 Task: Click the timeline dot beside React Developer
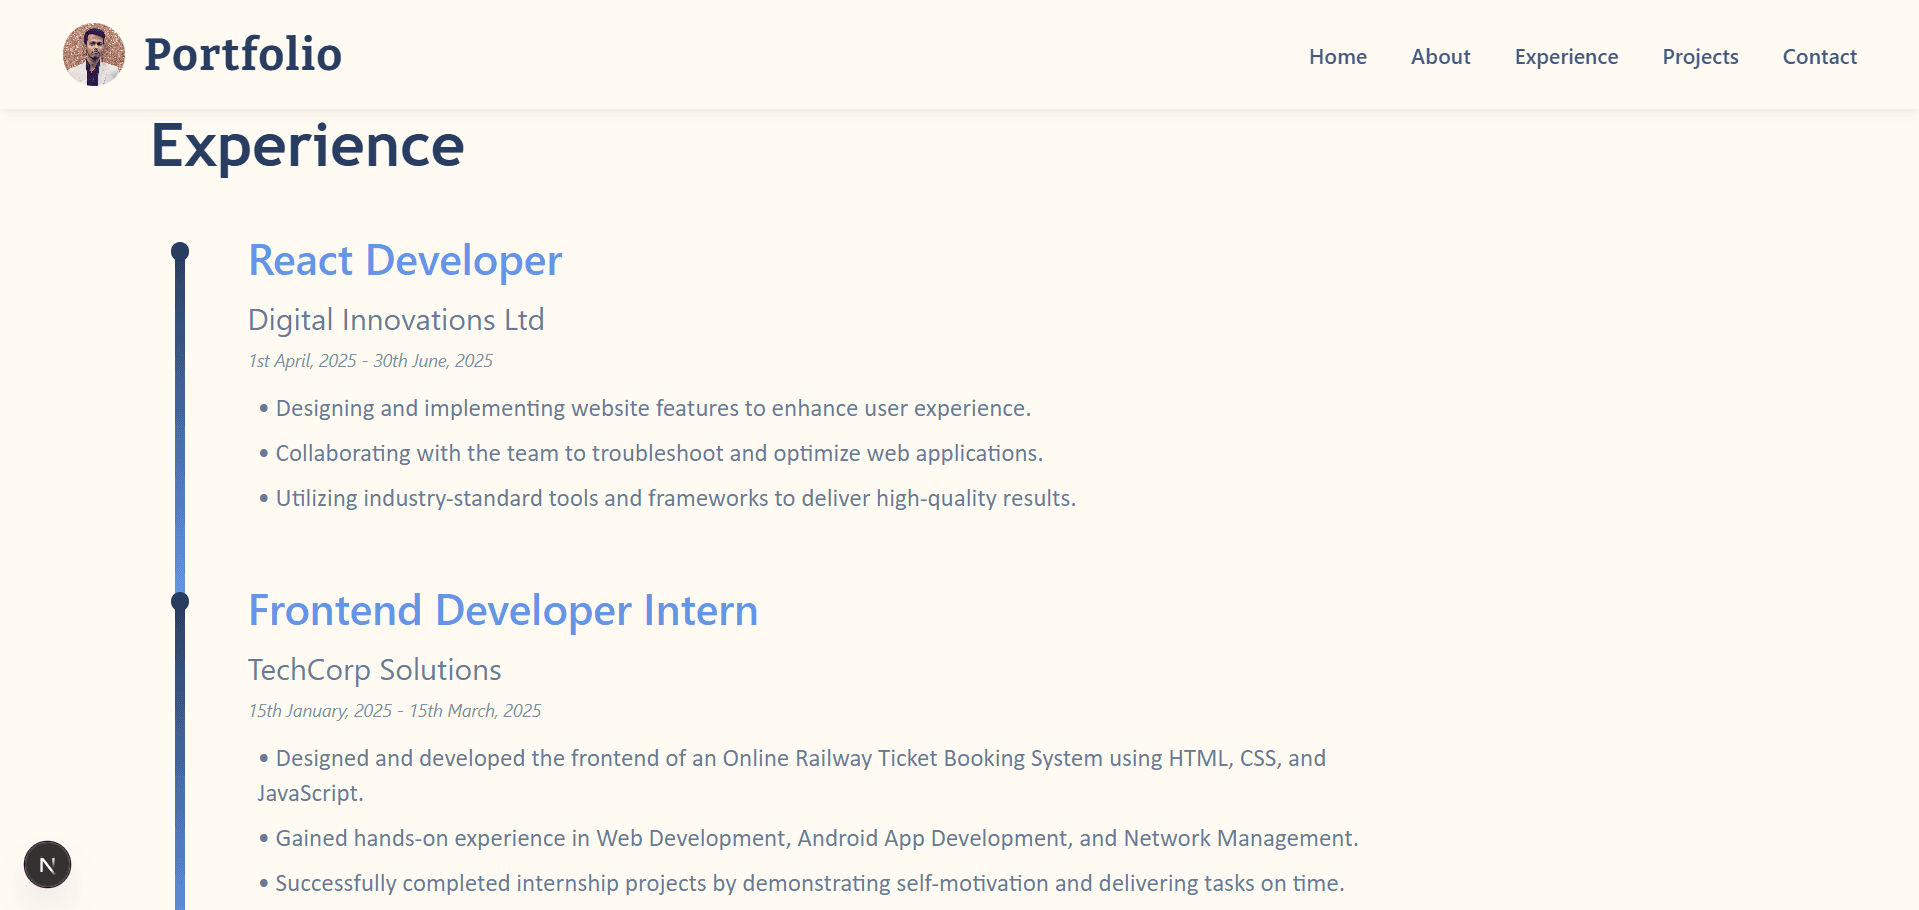coord(180,251)
